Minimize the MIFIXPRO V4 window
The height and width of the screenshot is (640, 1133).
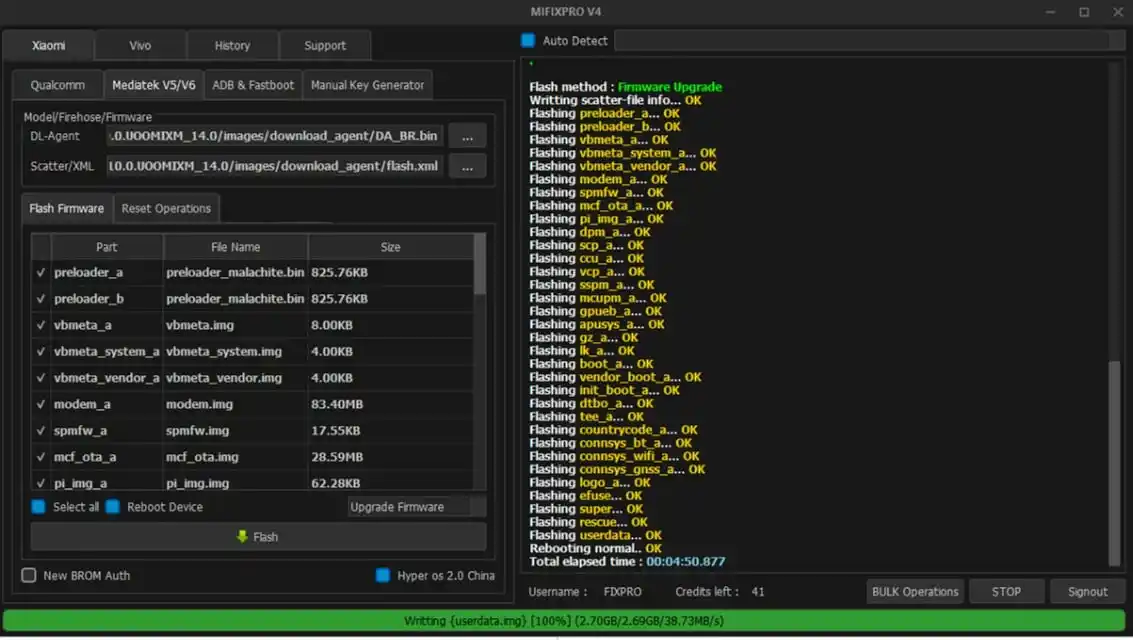(x=1050, y=12)
